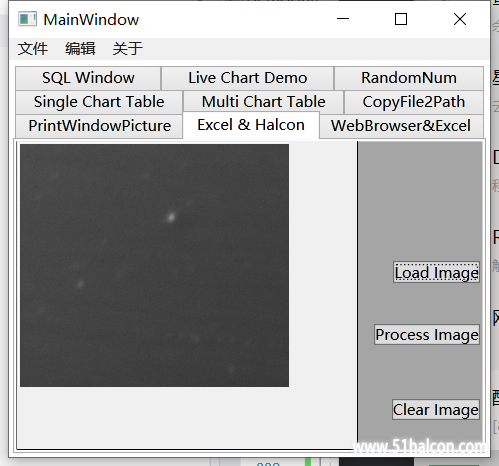Switch to Multi Chart Table tab

263,102
